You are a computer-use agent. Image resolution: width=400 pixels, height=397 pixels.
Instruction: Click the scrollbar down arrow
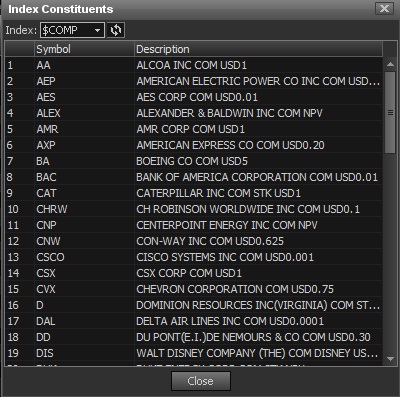click(390, 359)
